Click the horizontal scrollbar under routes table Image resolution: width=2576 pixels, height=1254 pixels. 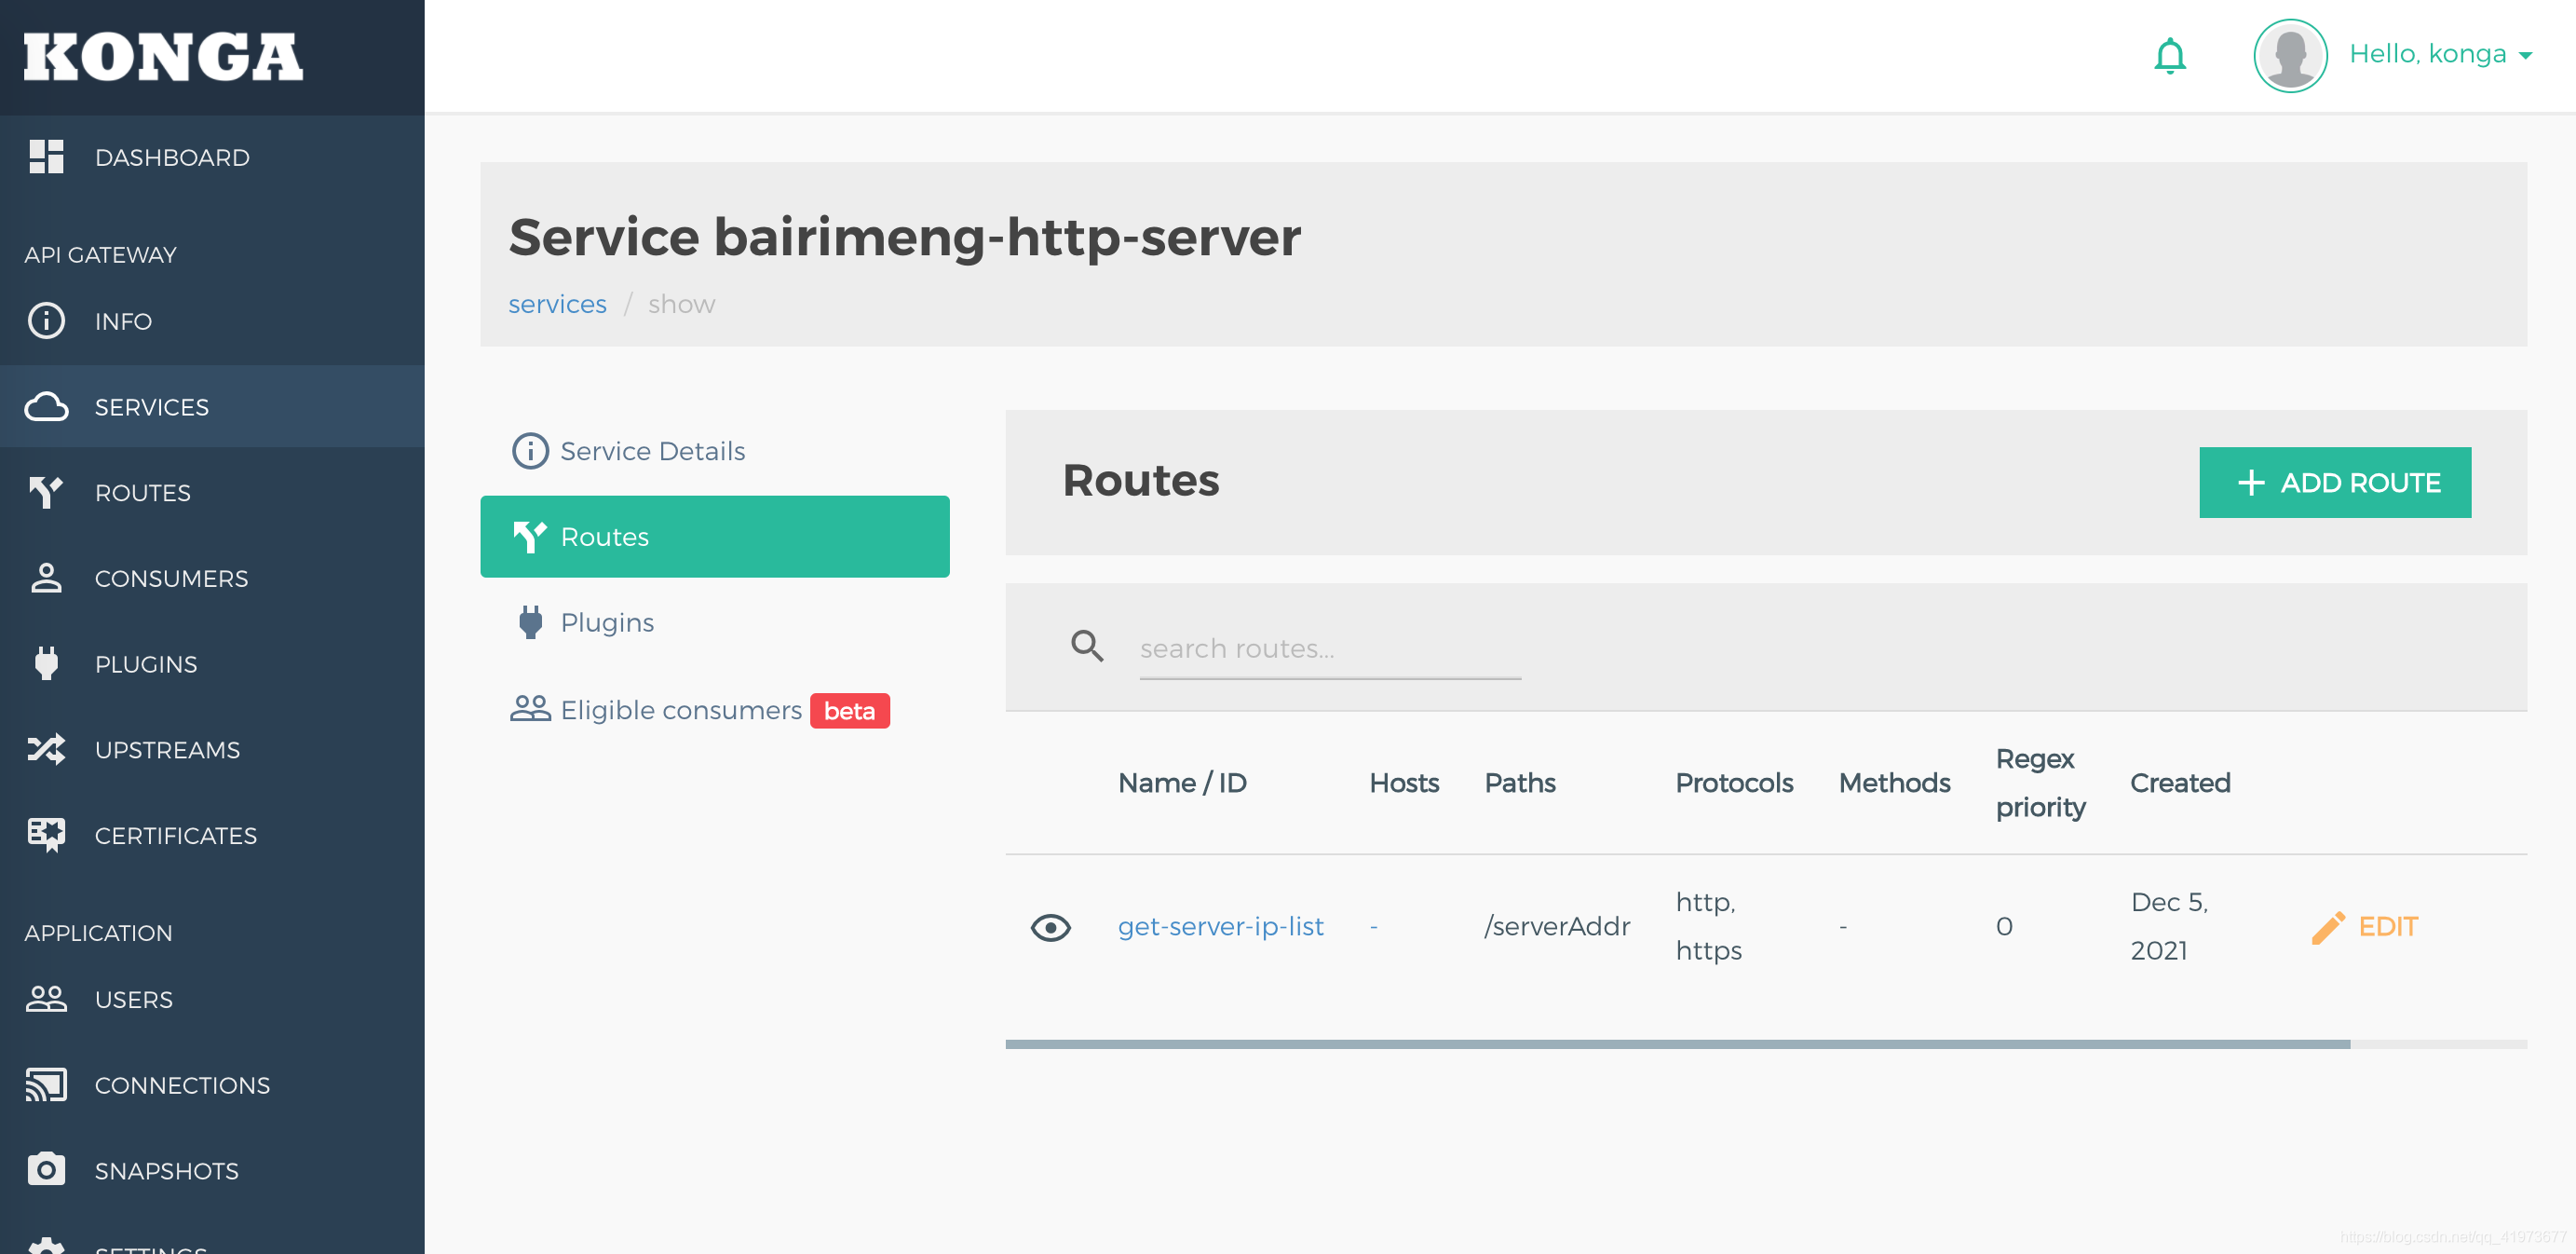[1677, 1044]
